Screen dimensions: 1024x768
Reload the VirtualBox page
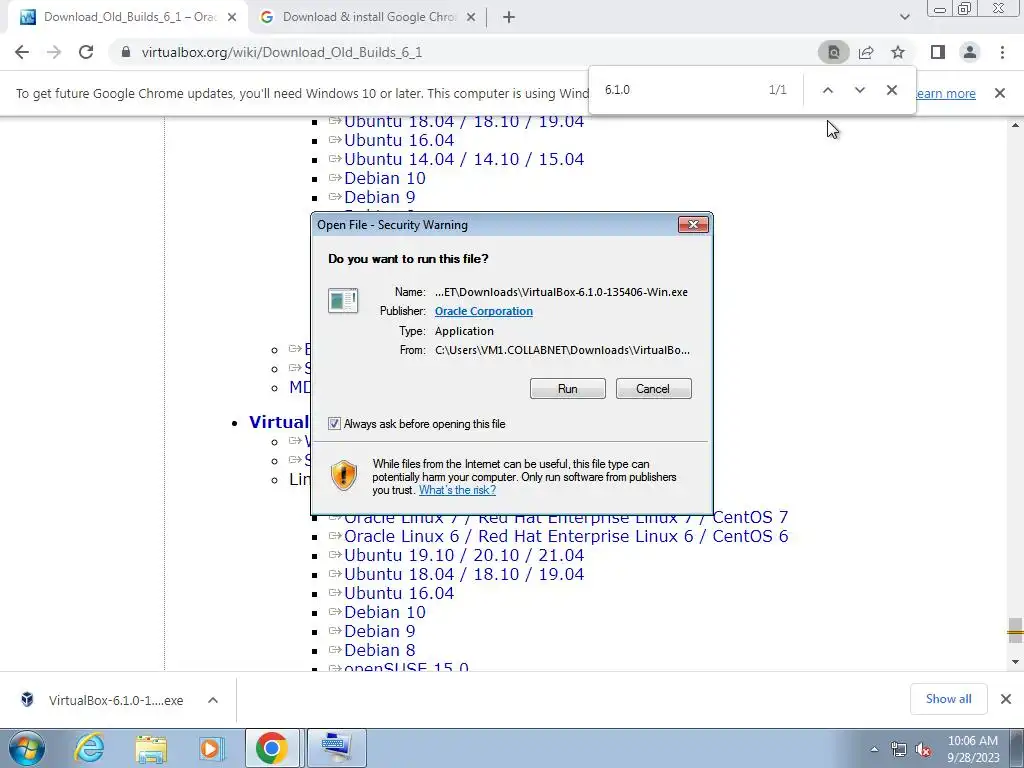pyautogui.click(x=86, y=52)
